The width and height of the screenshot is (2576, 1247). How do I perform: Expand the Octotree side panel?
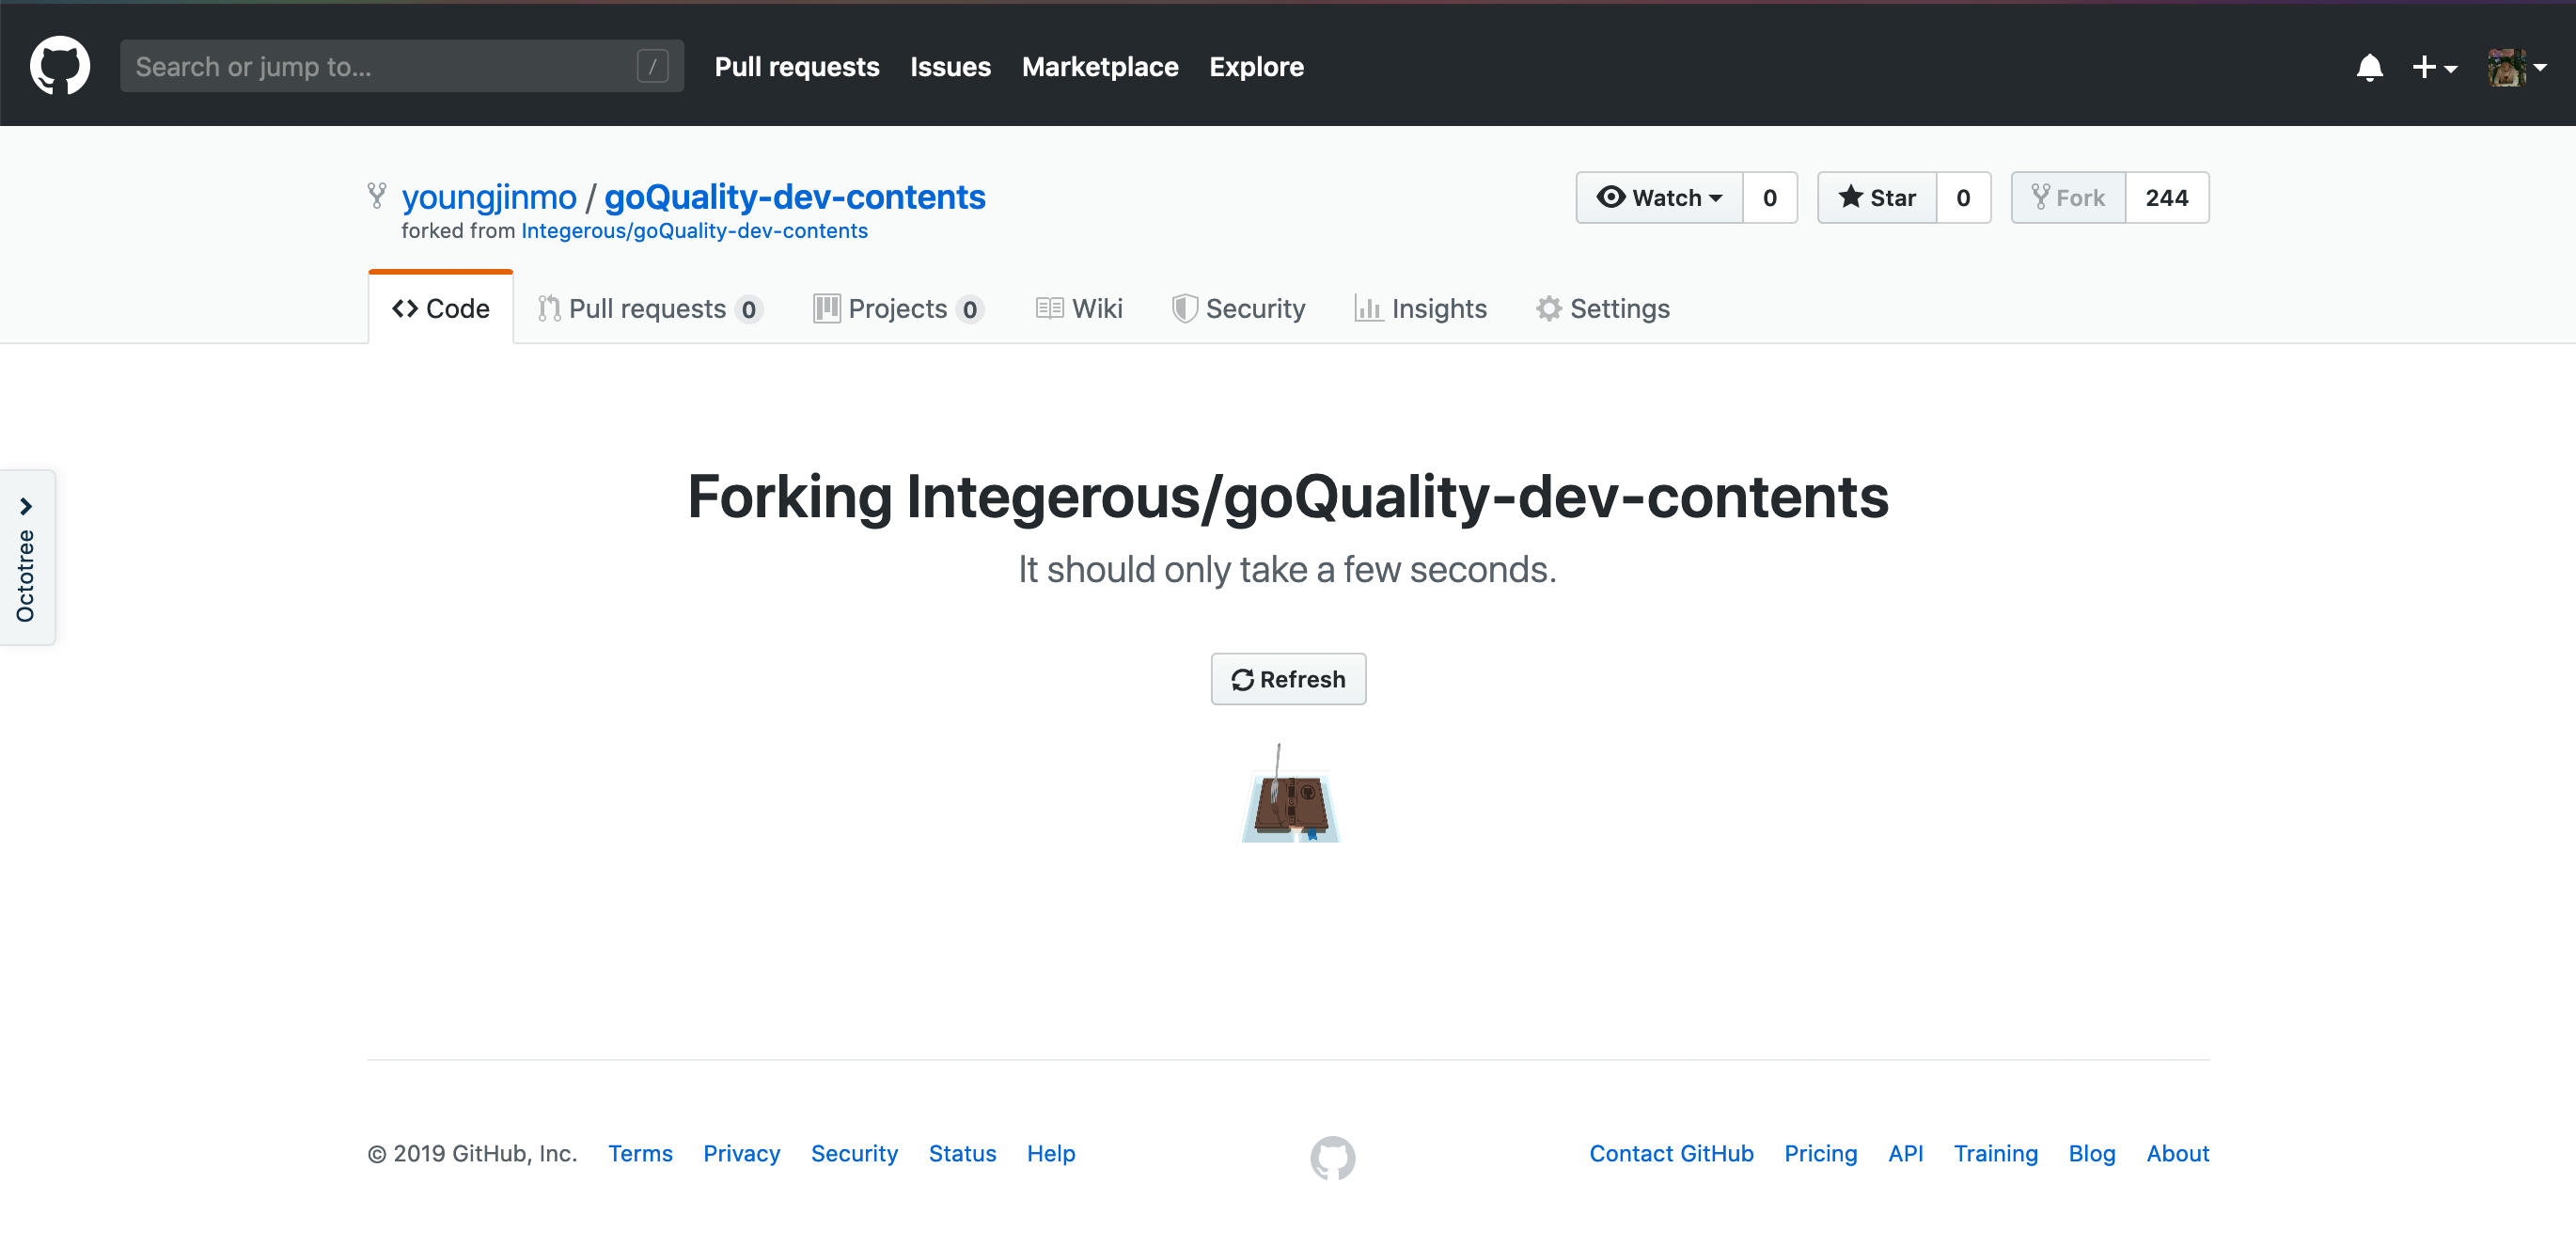(x=26, y=557)
